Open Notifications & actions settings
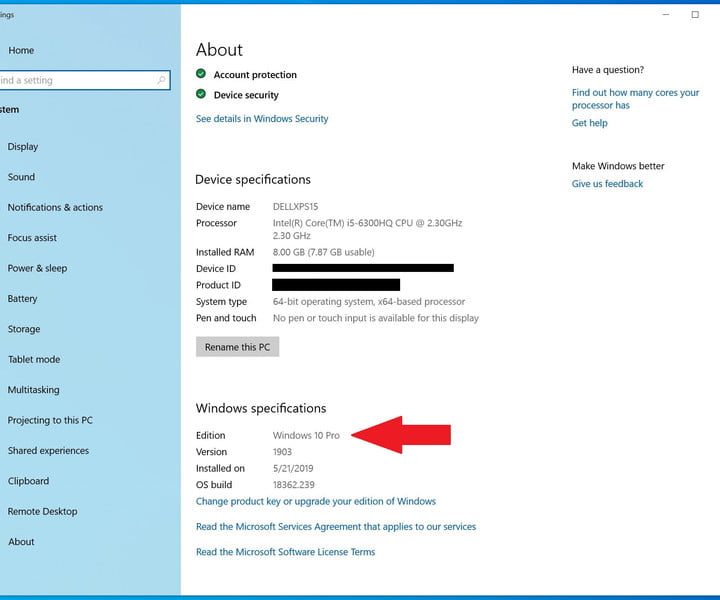This screenshot has width=720, height=600. pos(55,207)
